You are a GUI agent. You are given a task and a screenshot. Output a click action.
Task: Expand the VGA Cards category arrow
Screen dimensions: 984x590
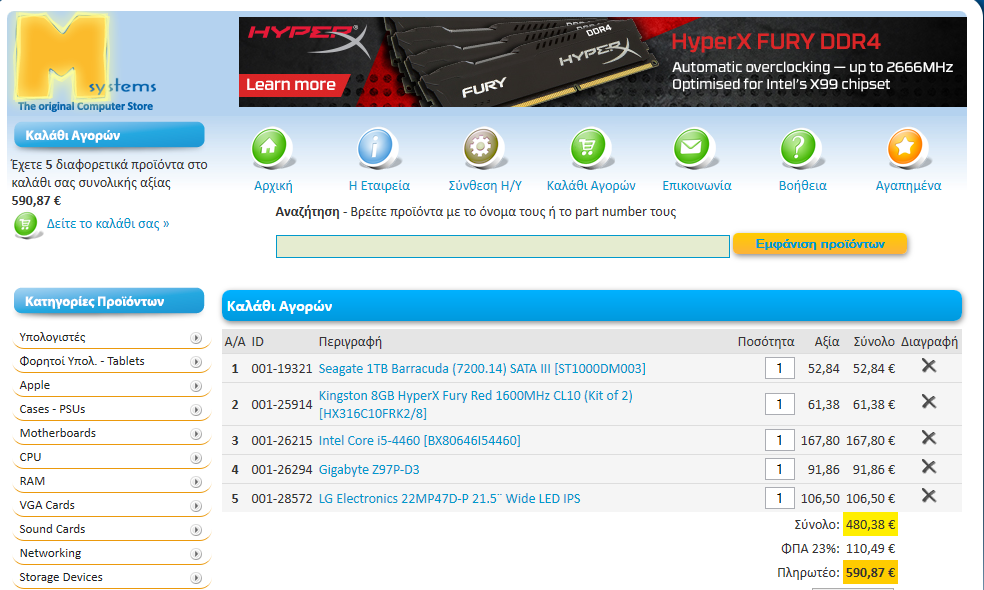point(196,506)
